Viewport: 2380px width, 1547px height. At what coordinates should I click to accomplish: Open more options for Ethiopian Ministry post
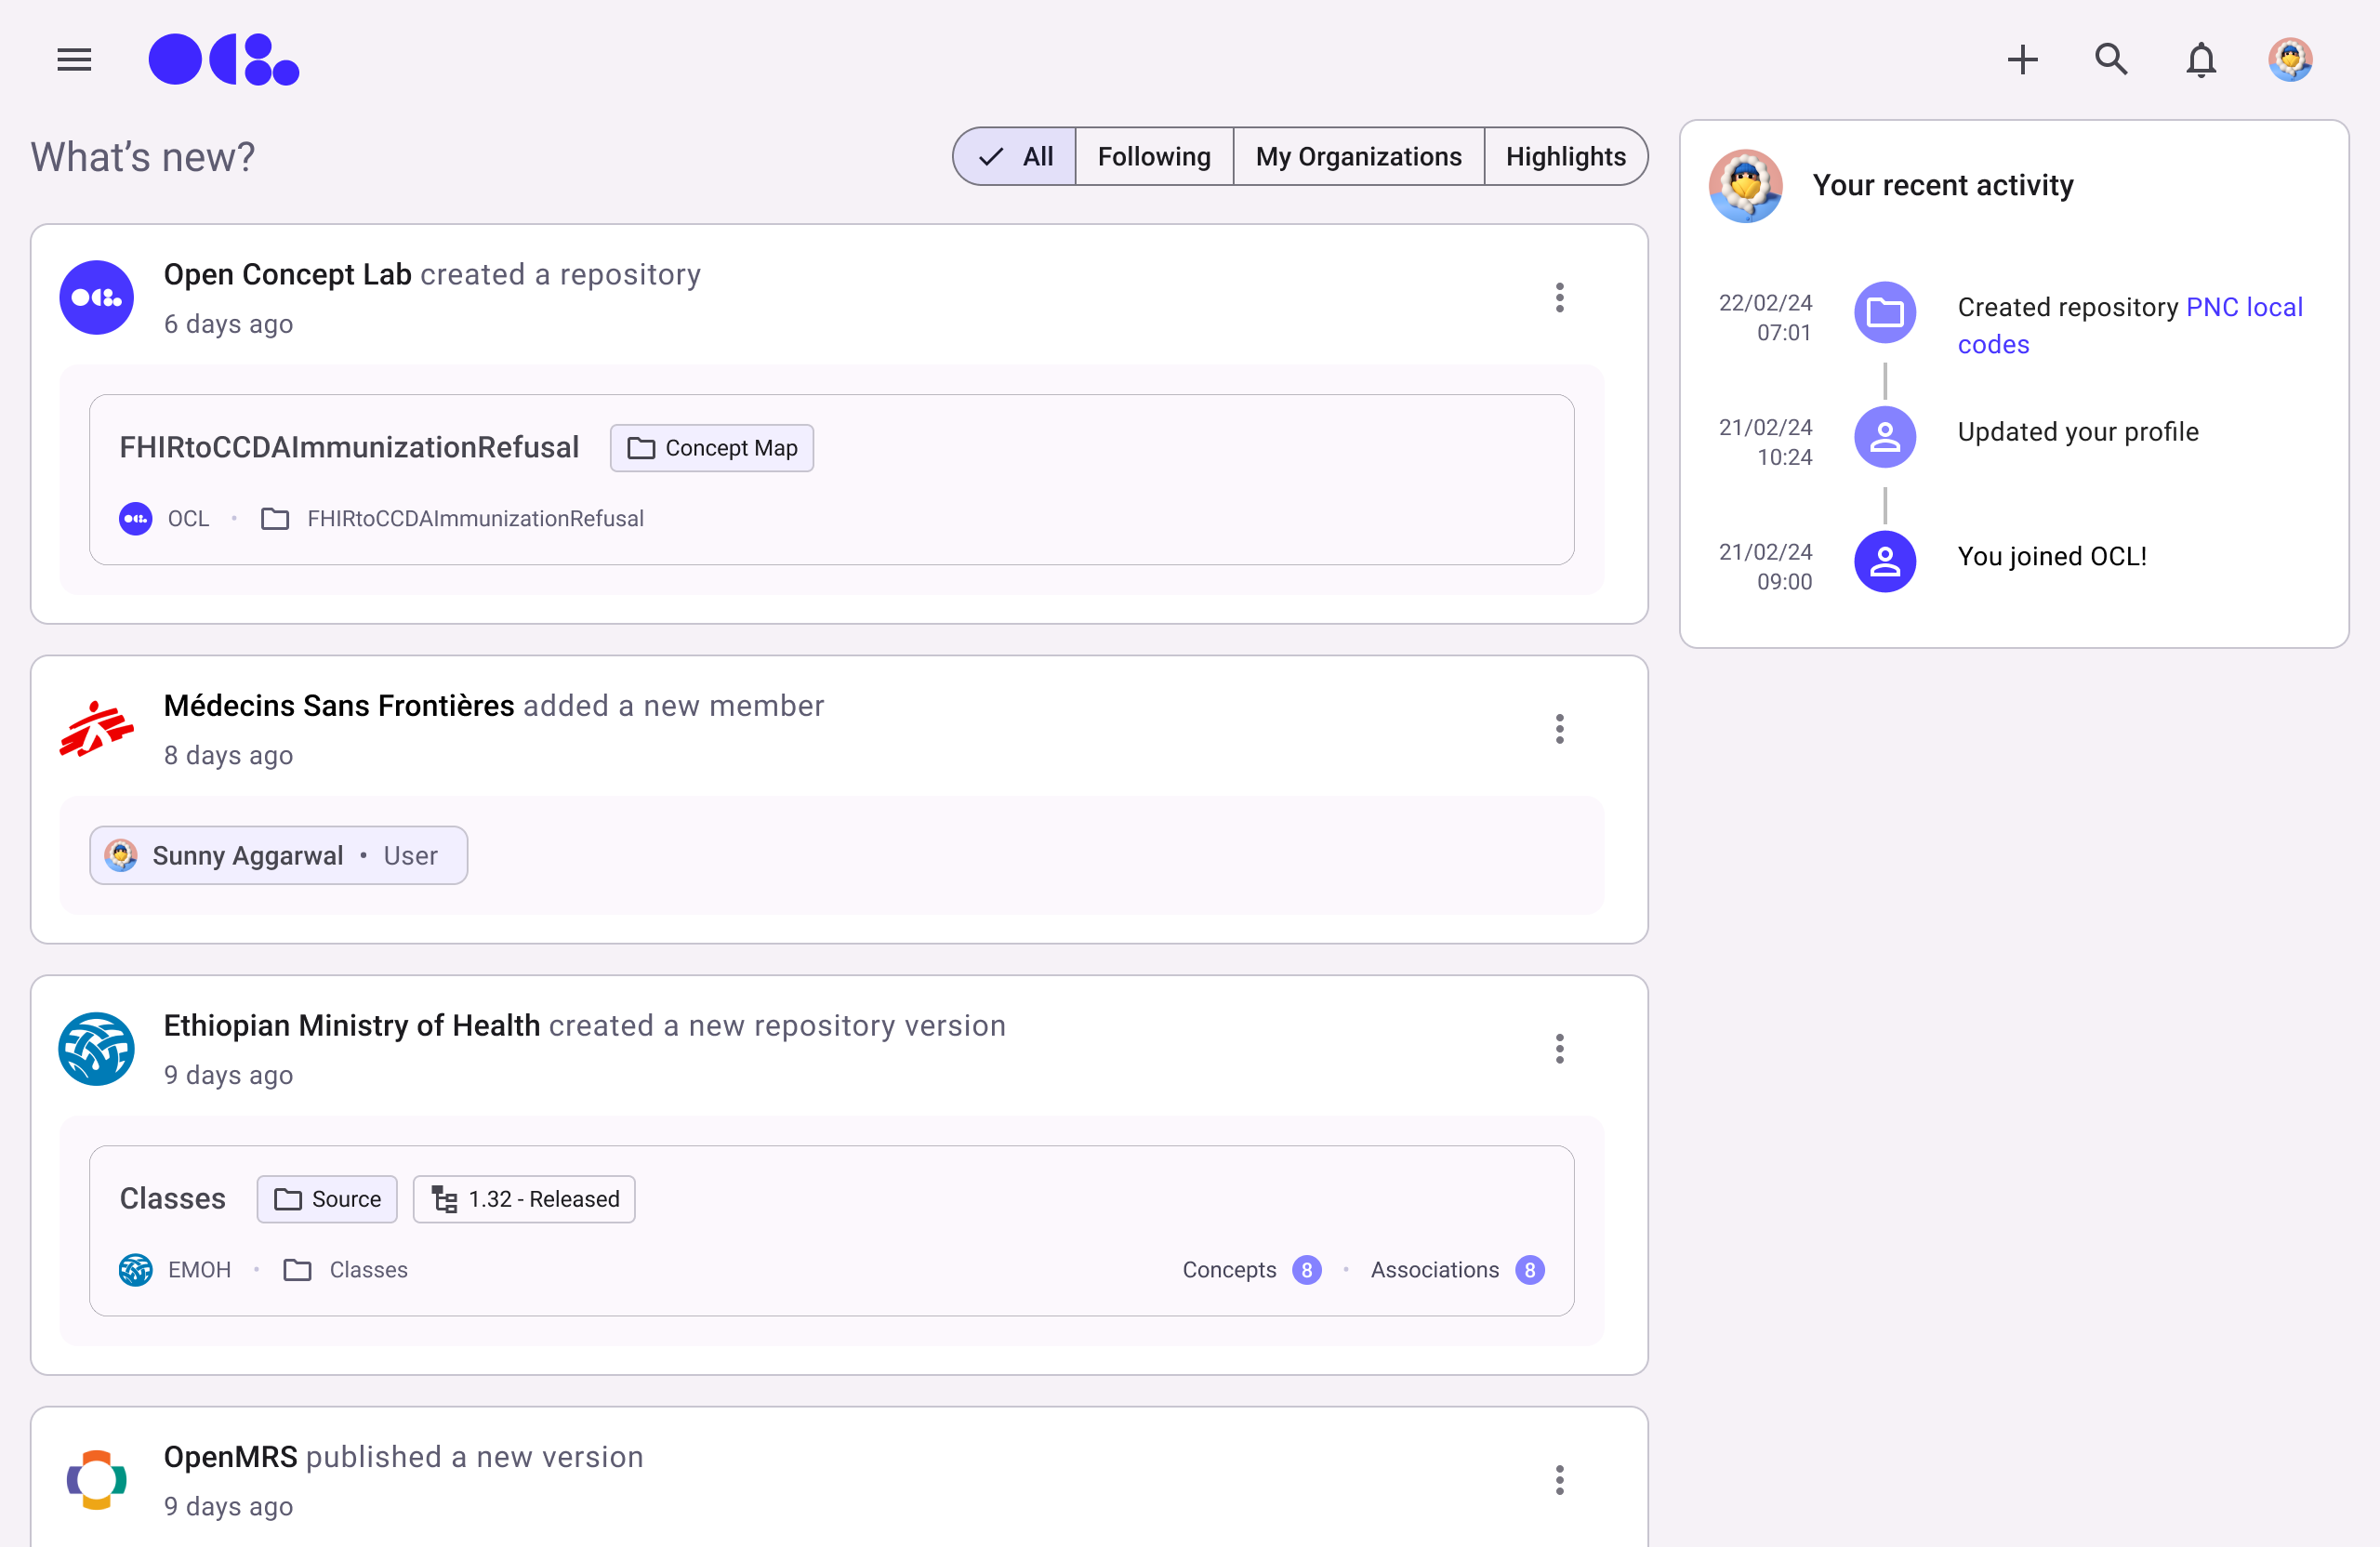click(1559, 1049)
